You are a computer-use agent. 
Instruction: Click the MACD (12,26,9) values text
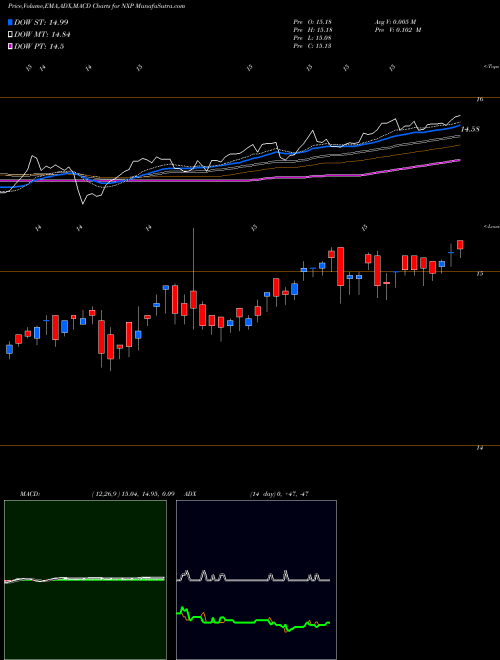[x=133, y=494]
